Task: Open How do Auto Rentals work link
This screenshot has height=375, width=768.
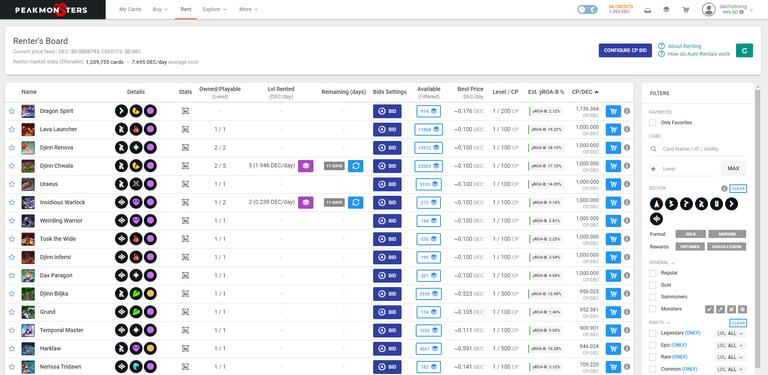Action: pyautogui.click(x=698, y=54)
